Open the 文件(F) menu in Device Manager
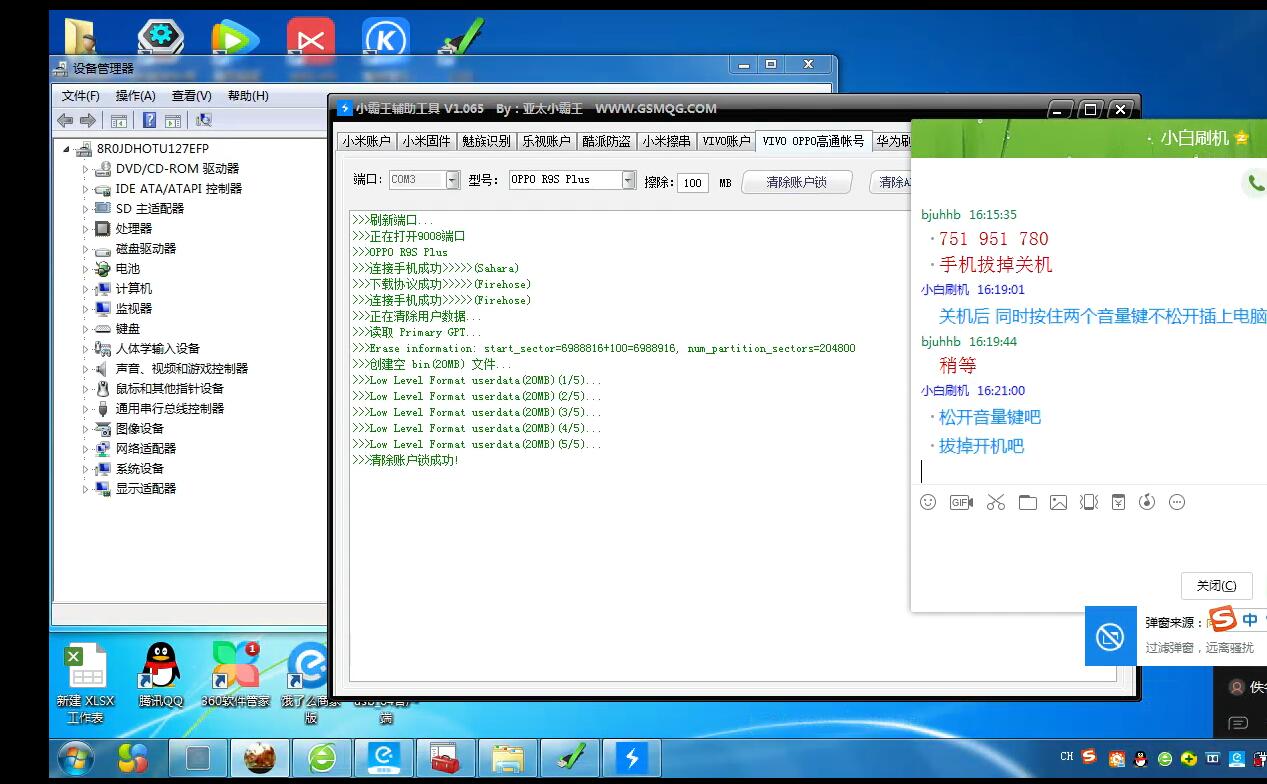 (80, 96)
